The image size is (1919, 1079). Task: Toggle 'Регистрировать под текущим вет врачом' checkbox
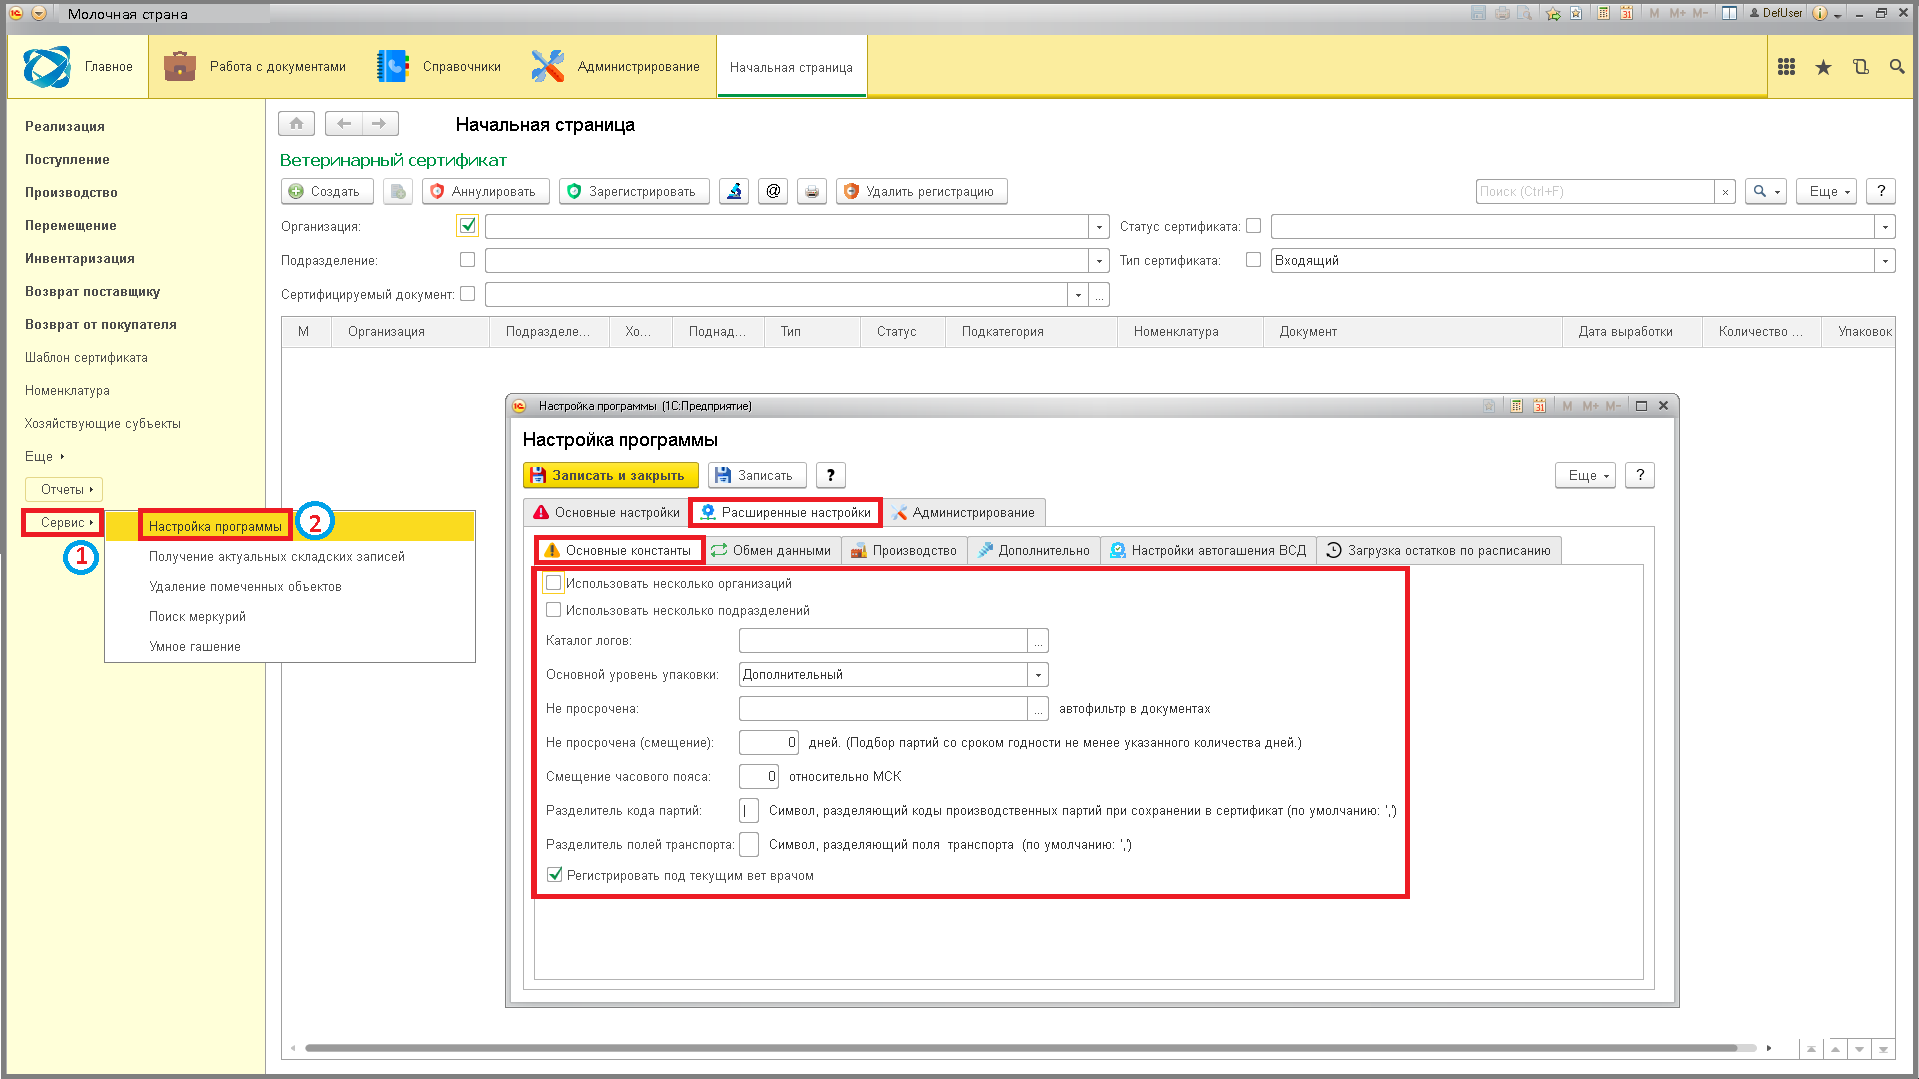pos(554,875)
